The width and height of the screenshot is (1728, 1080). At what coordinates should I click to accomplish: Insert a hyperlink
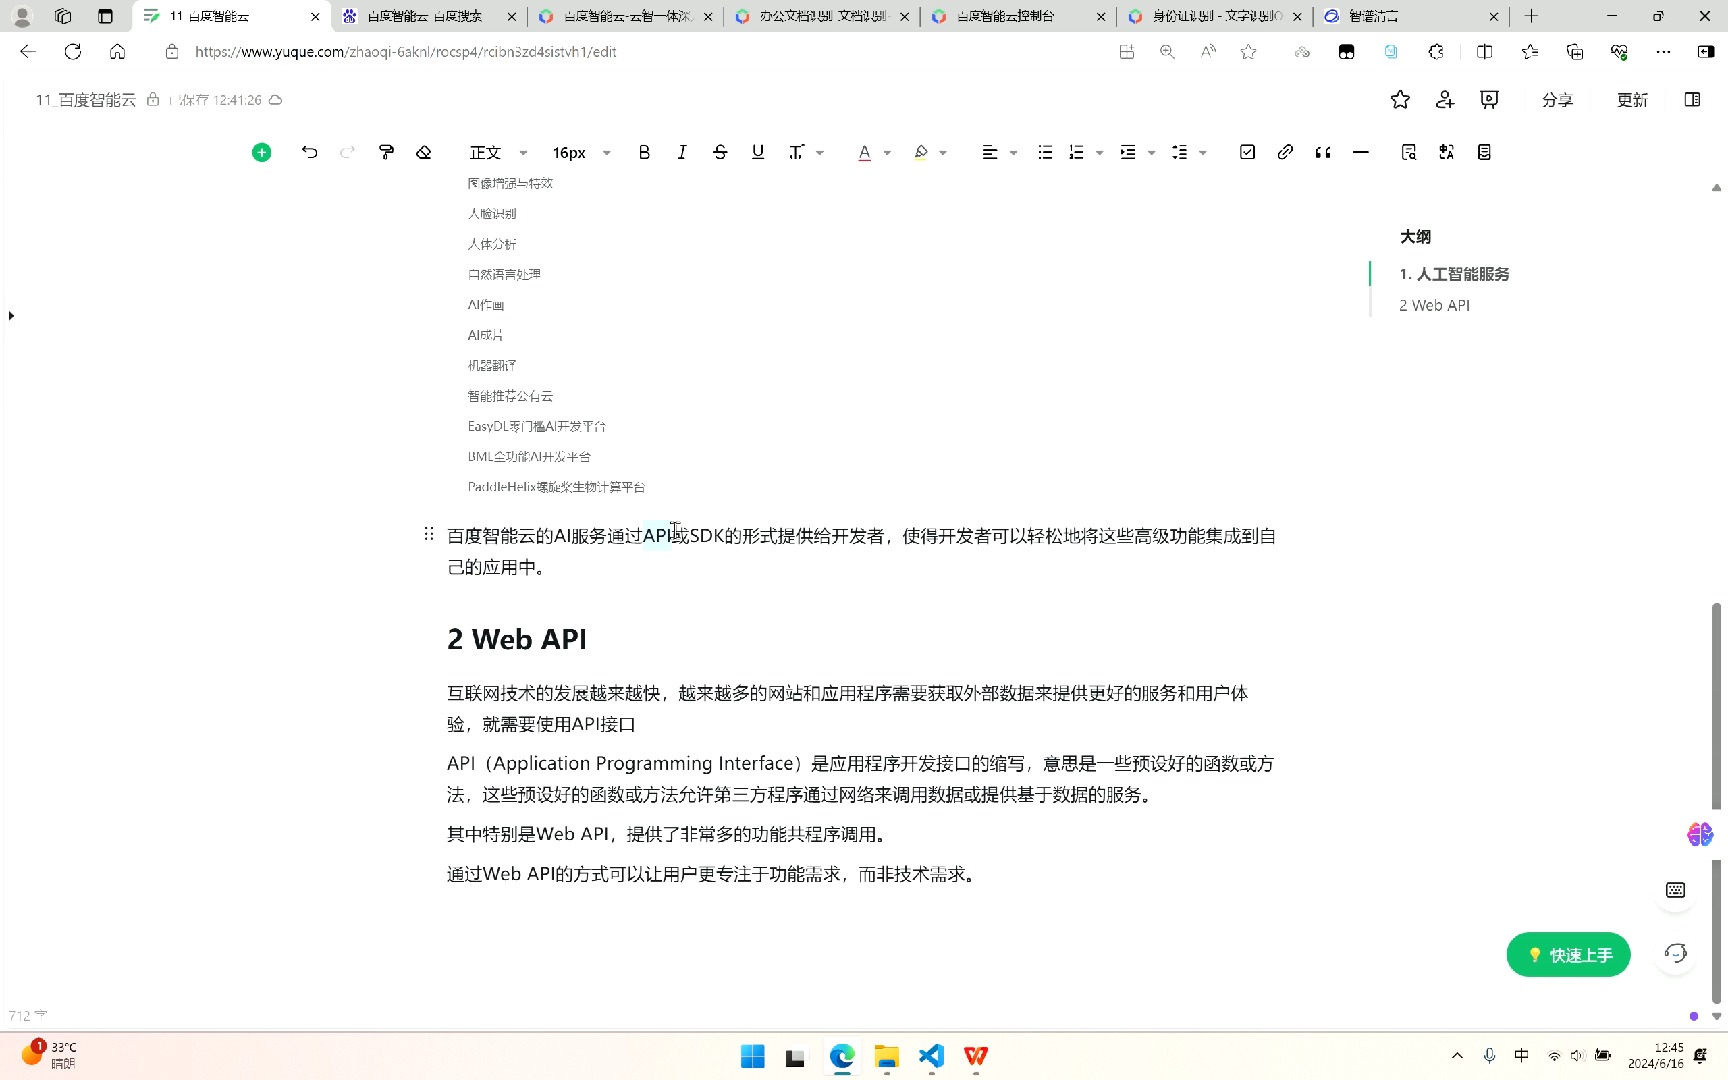click(1285, 152)
